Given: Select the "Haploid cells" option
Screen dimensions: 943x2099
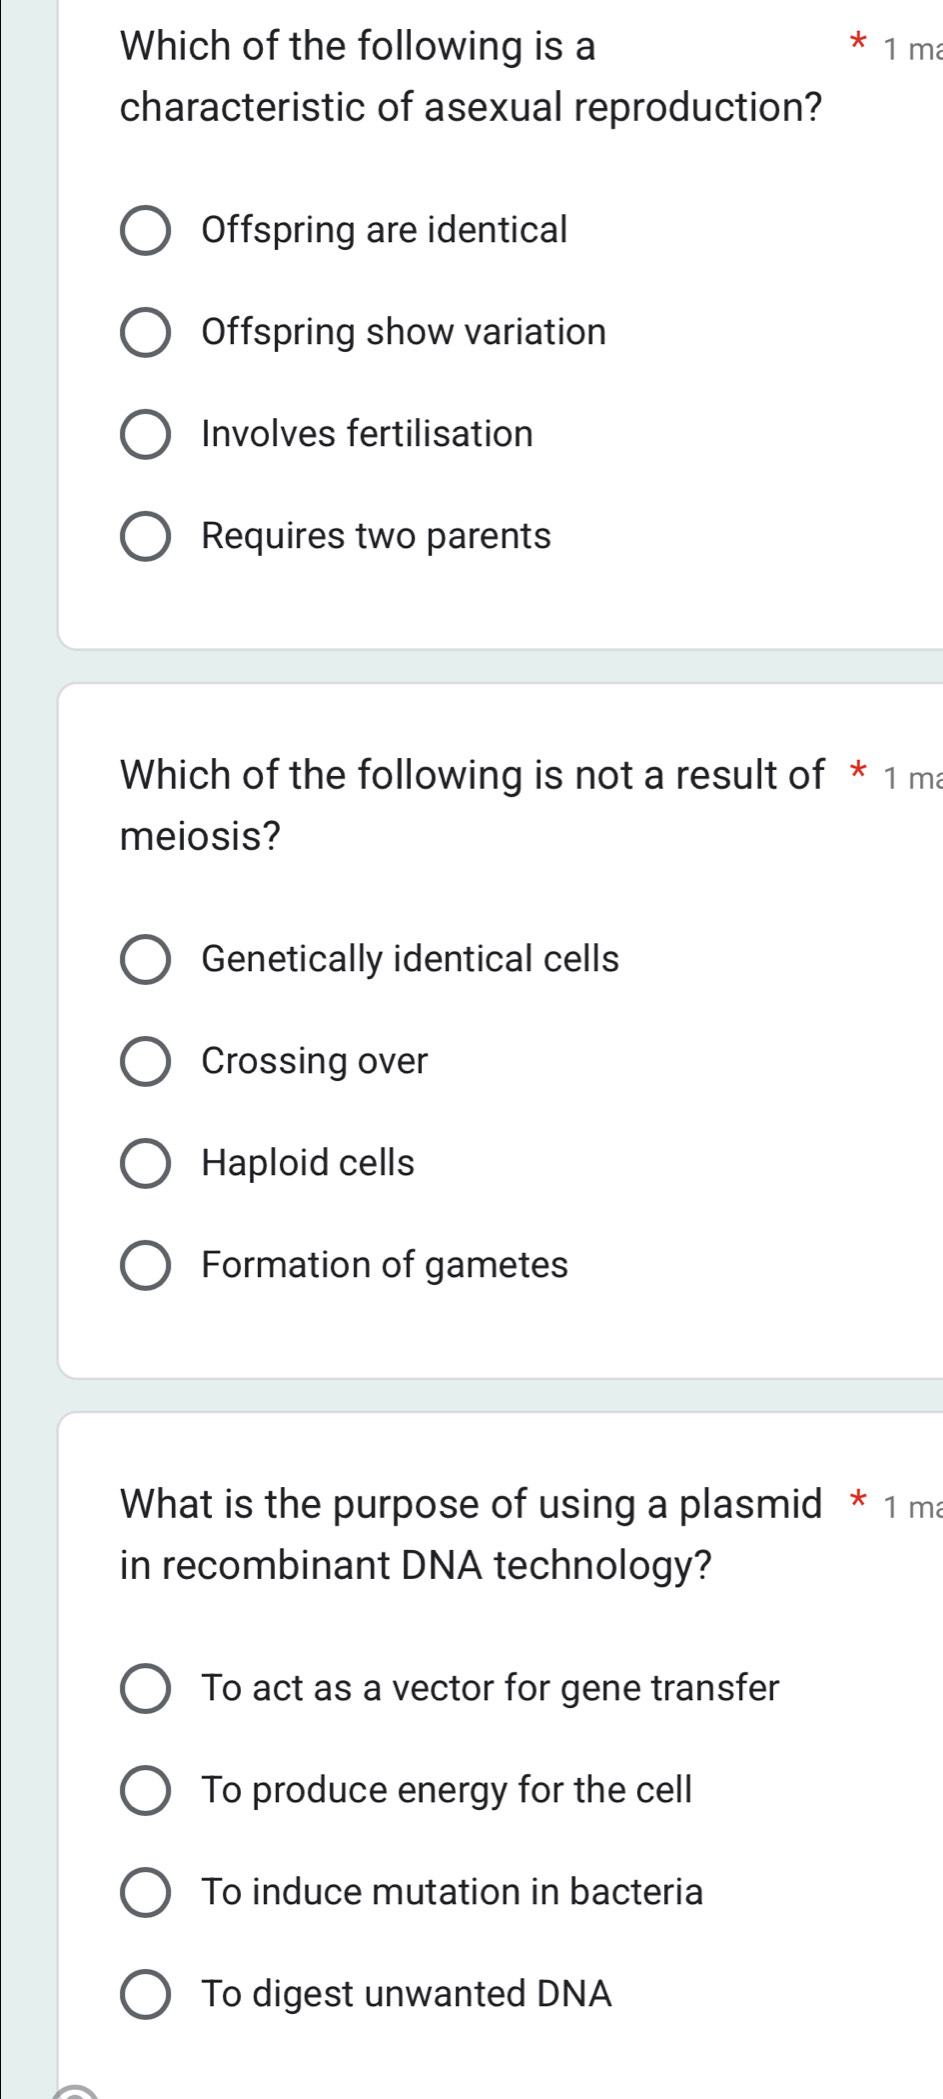Looking at the screenshot, I should (x=146, y=1163).
